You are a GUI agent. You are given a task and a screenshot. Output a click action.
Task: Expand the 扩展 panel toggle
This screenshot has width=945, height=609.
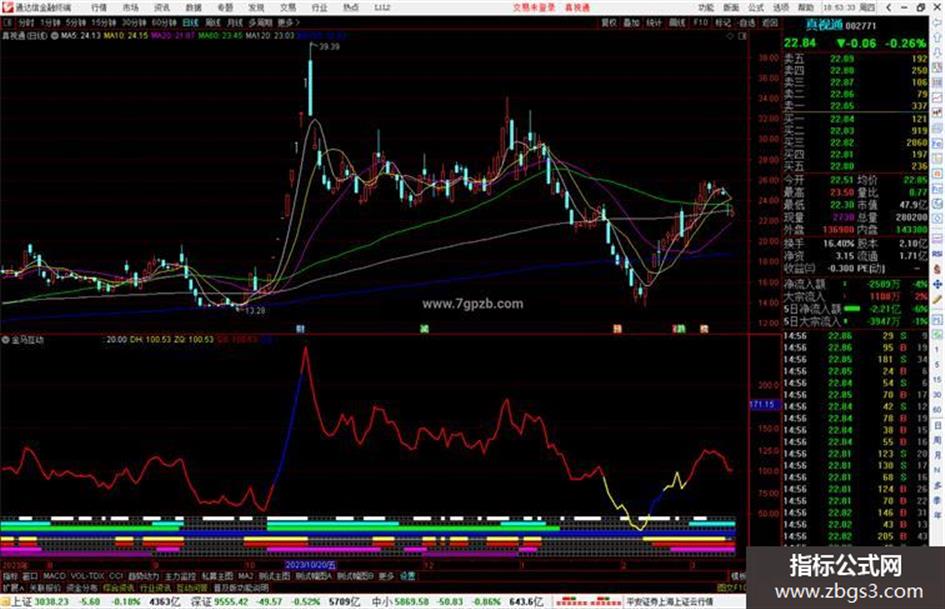(x=13, y=587)
